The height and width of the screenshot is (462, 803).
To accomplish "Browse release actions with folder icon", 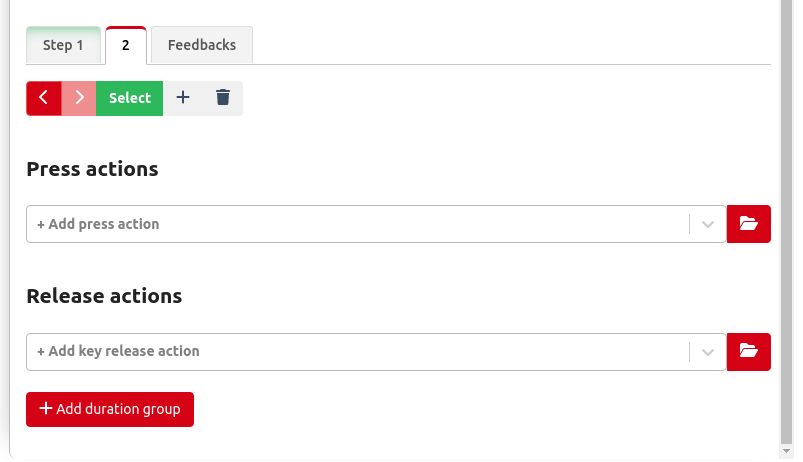I will [x=748, y=351].
